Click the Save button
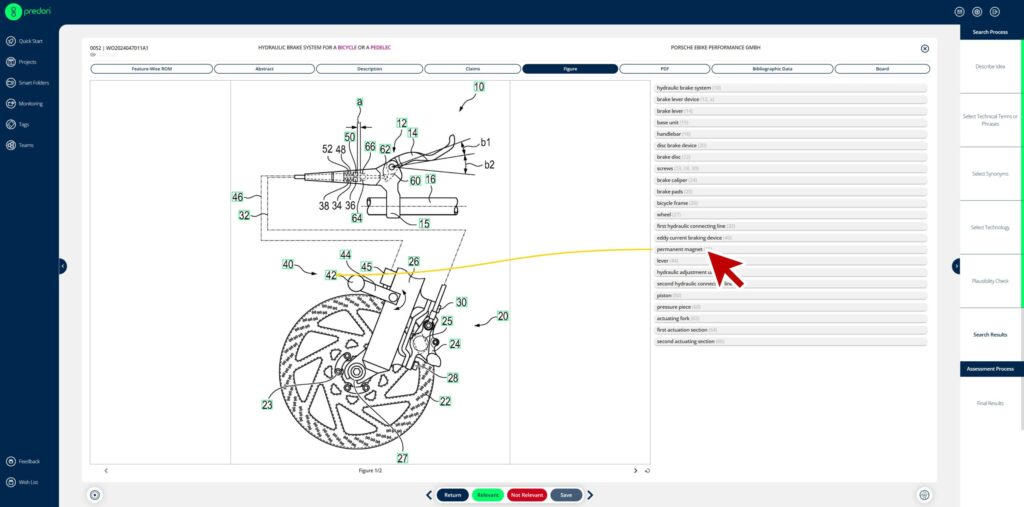The image size is (1024, 507). [x=566, y=495]
